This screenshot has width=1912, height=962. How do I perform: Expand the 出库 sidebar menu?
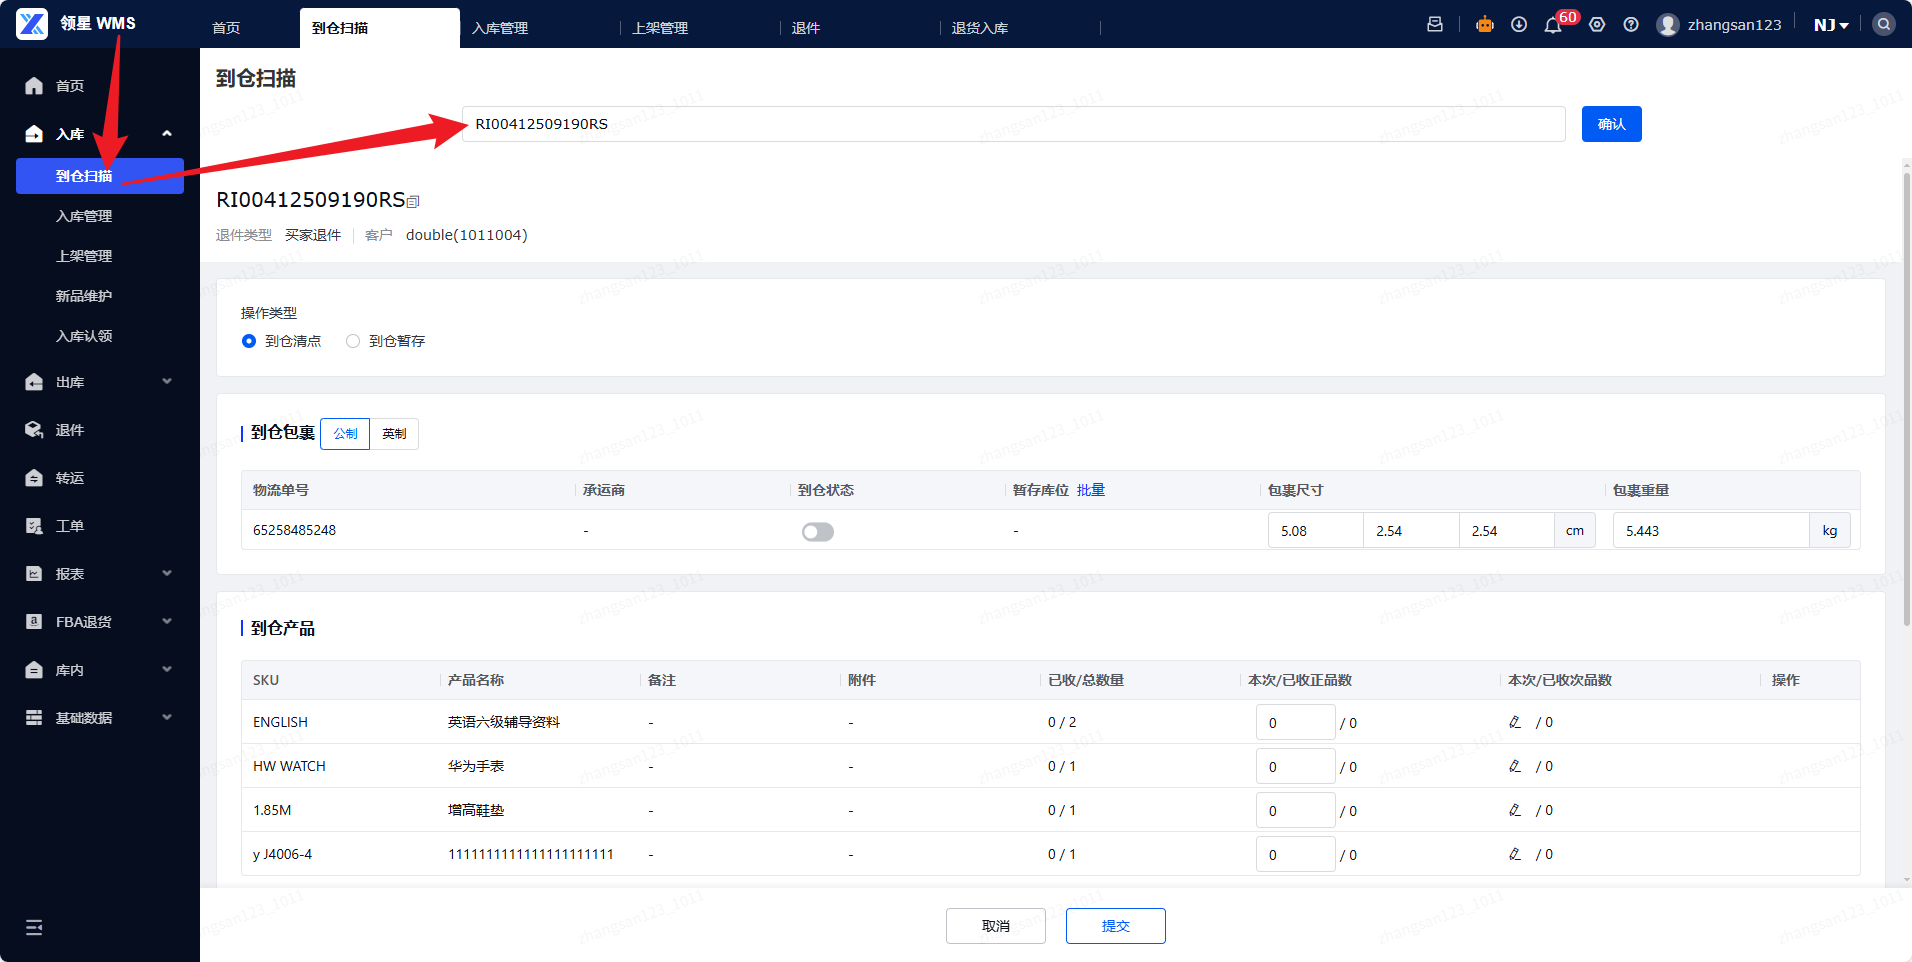(x=100, y=382)
